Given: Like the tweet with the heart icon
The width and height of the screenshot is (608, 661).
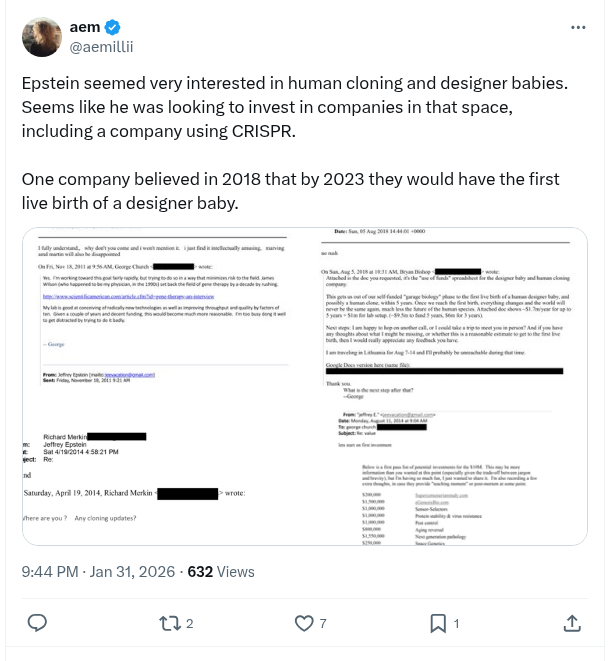Looking at the screenshot, I should pyautogui.click(x=304, y=623).
